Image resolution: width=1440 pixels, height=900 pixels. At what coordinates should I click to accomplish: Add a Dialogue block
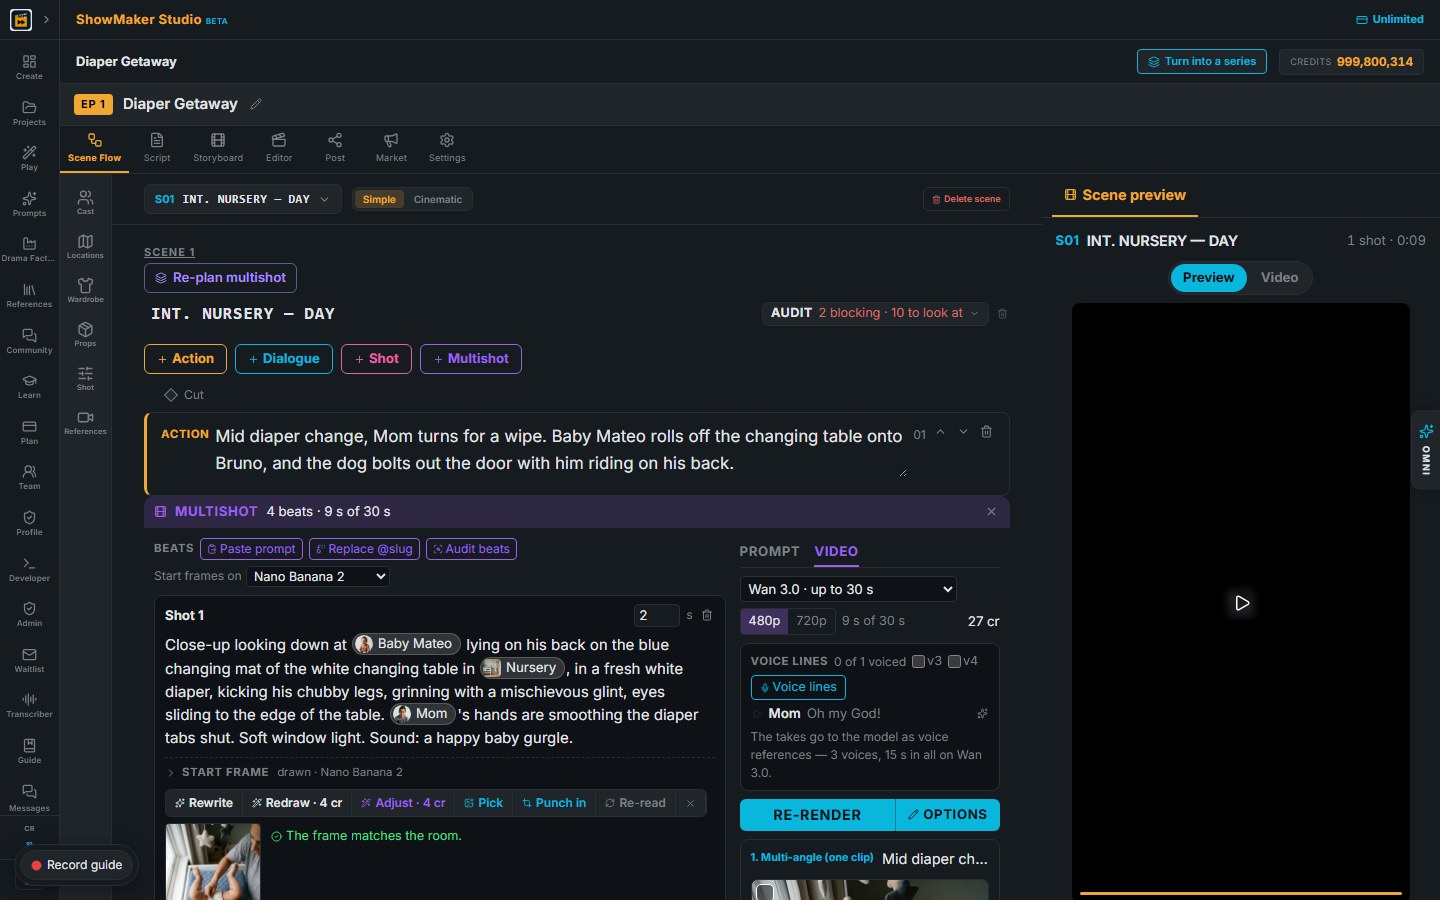click(284, 359)
